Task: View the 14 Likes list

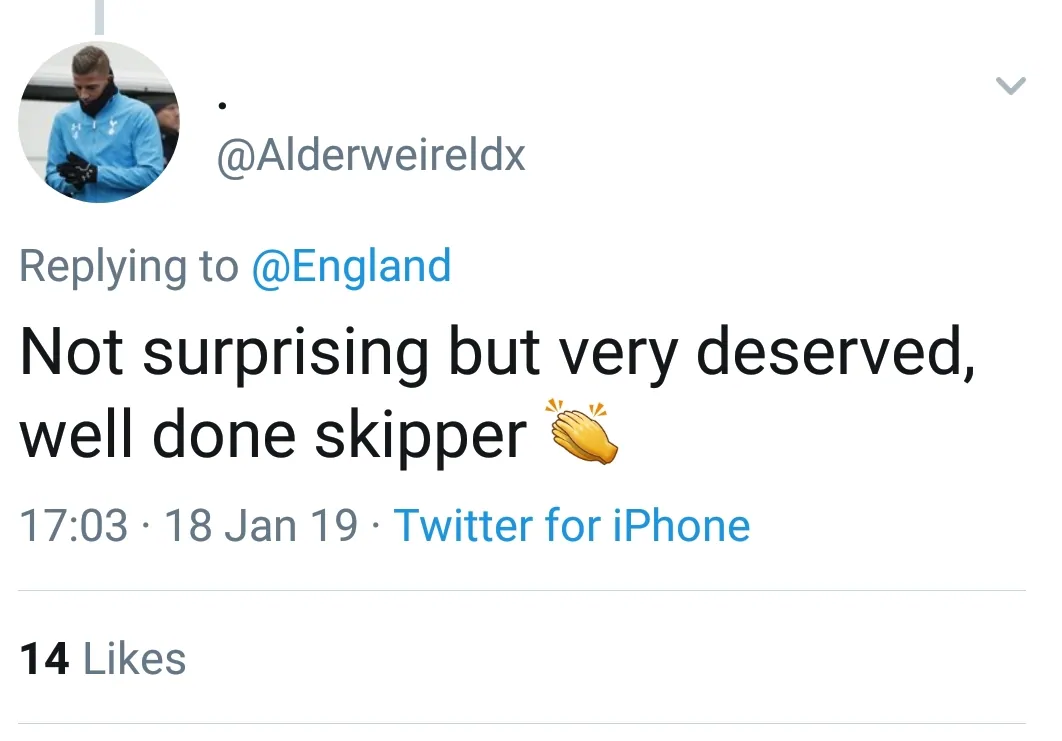Action: [x=103, y=659]
